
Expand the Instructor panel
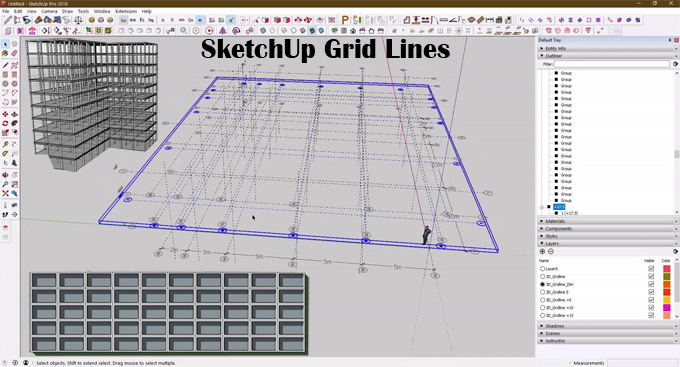pyautogui.click(x=607, y=341)
